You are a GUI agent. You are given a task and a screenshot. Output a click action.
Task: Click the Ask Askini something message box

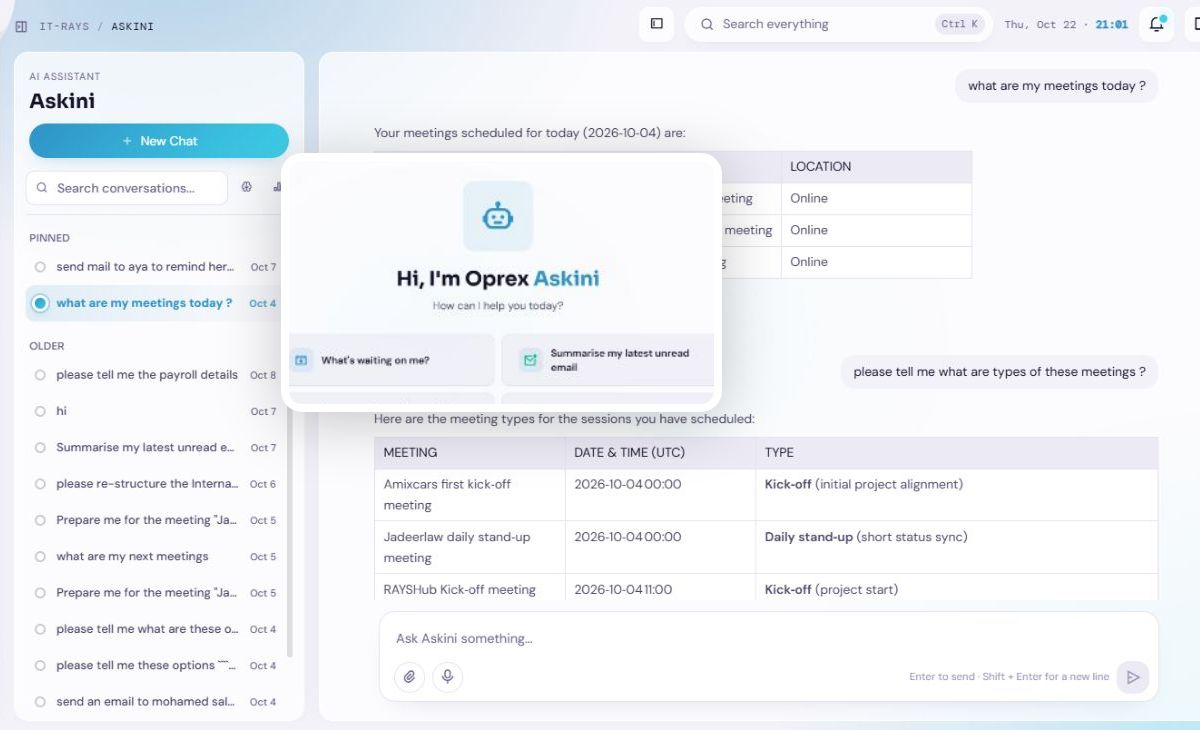(x=768, y=638)
